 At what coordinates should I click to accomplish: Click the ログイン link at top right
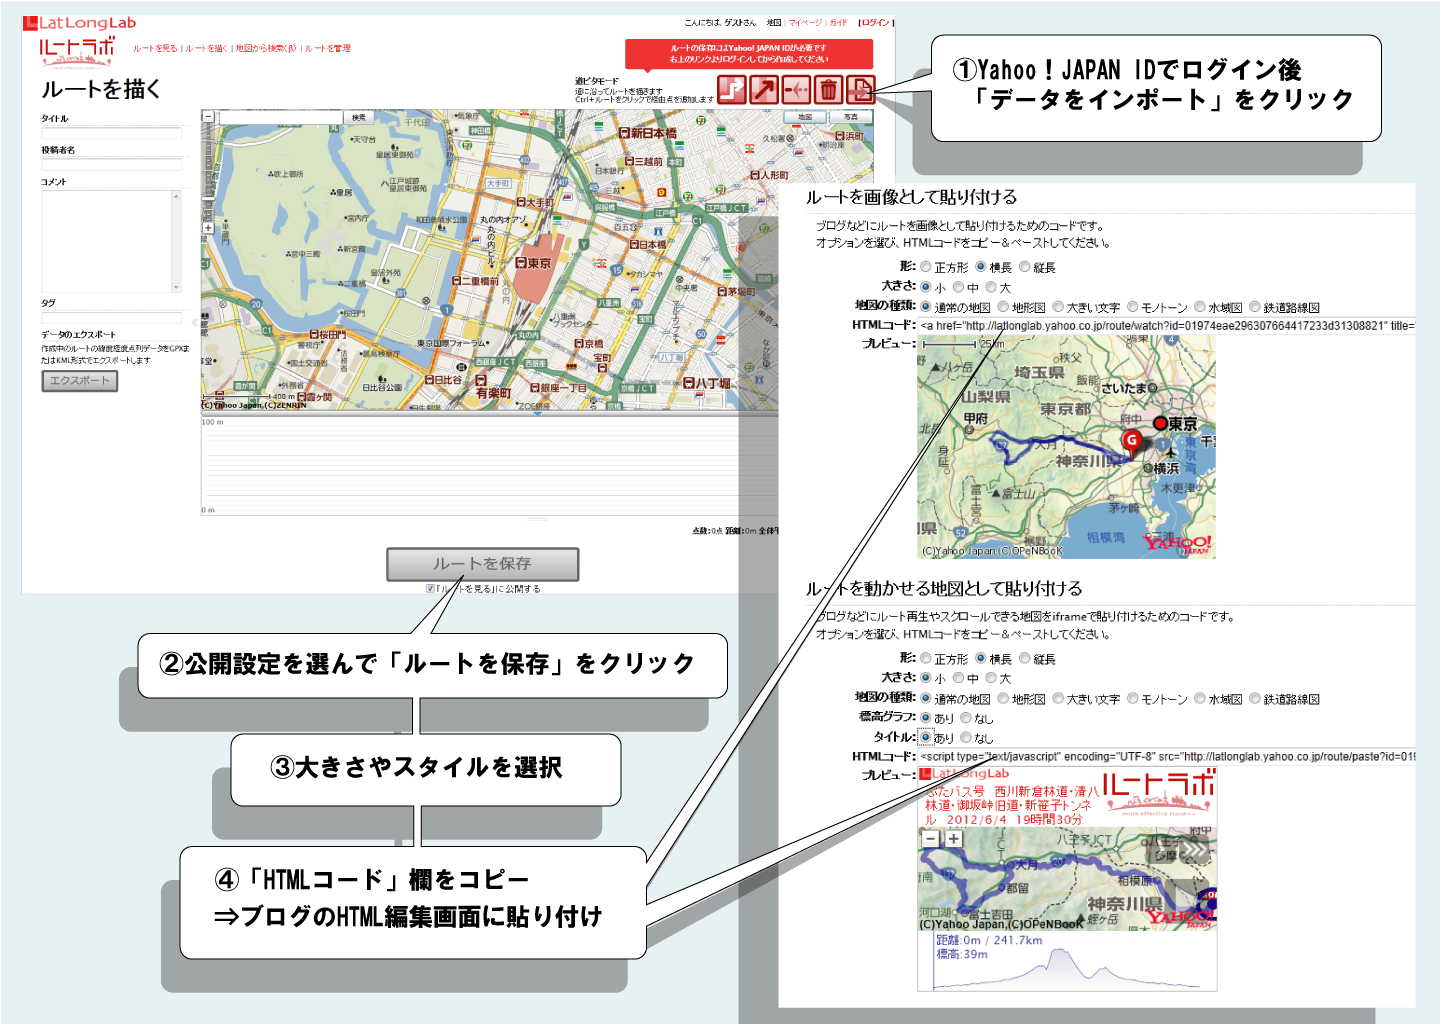[x=876, y=22]
